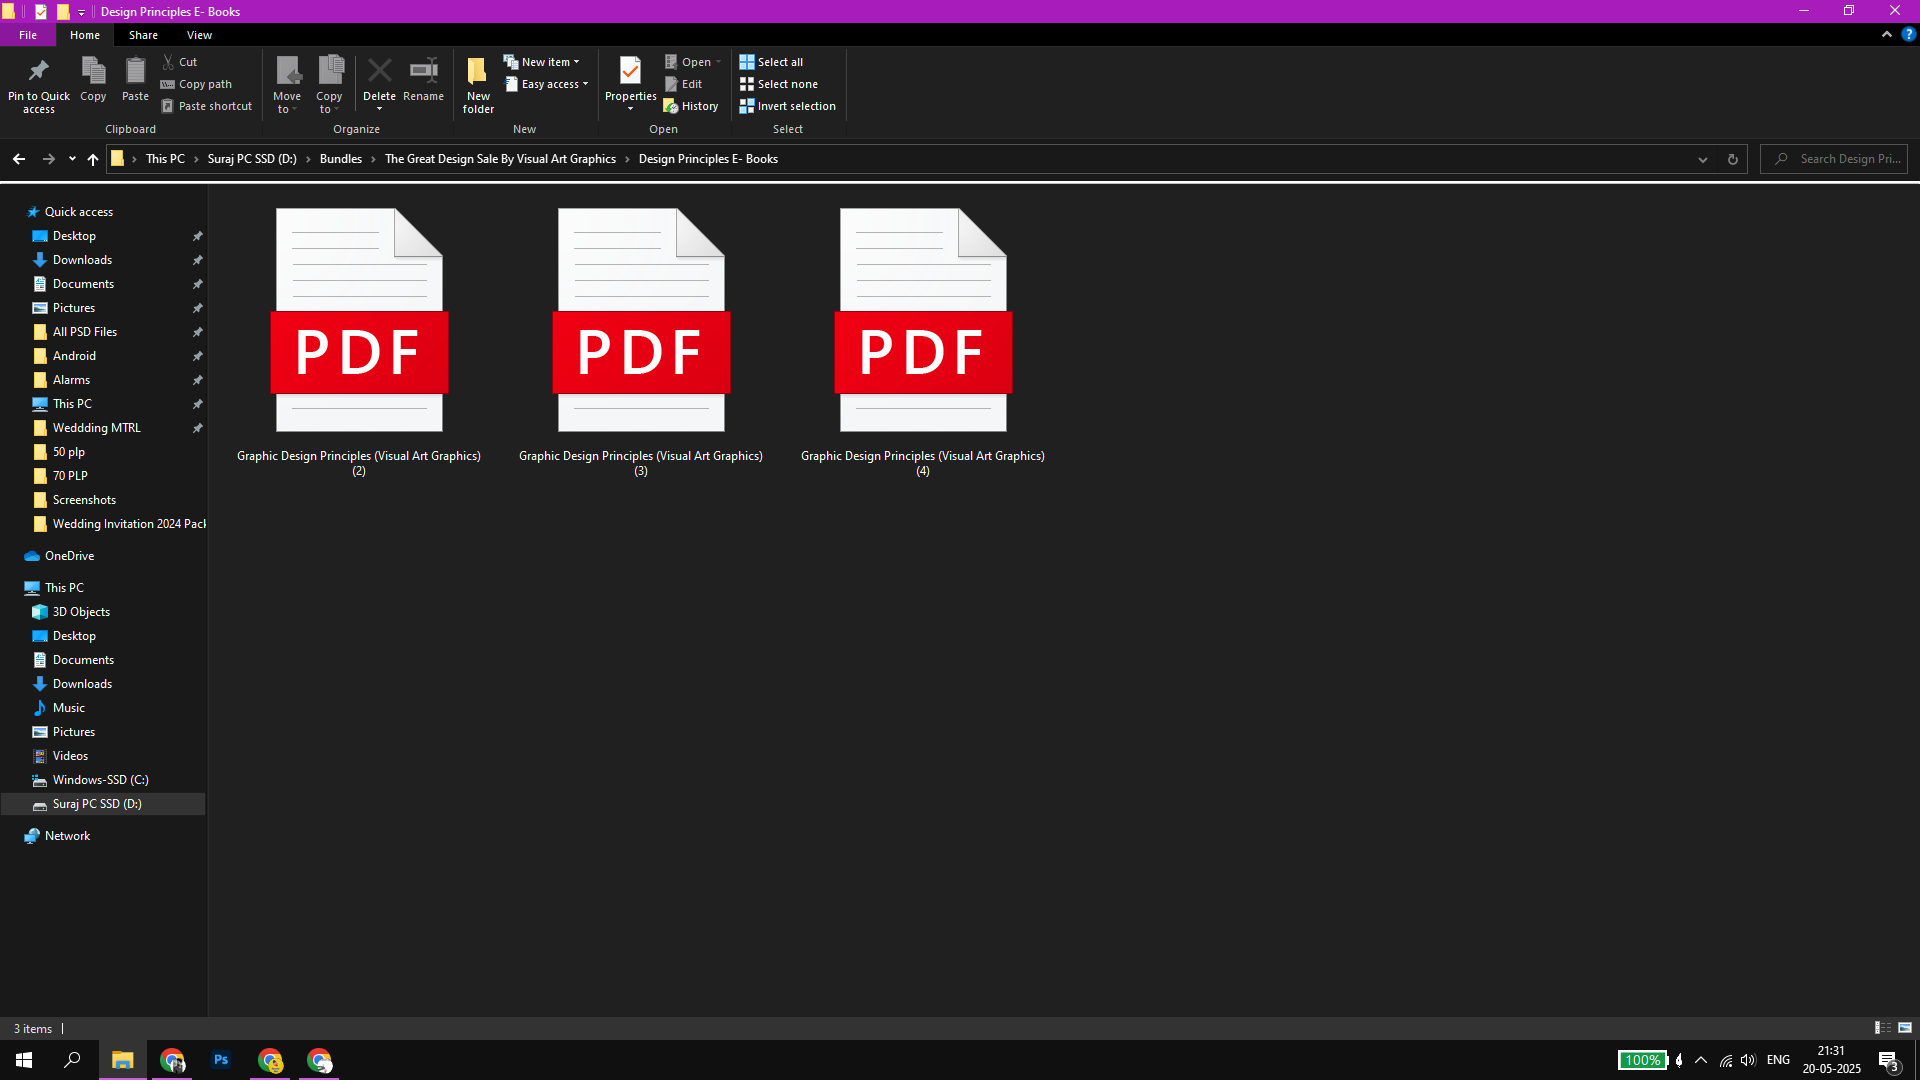Open Properties with checkmark icon
The height and width of the screenshot is (1080, 1920).
click(x=630, y=71)
